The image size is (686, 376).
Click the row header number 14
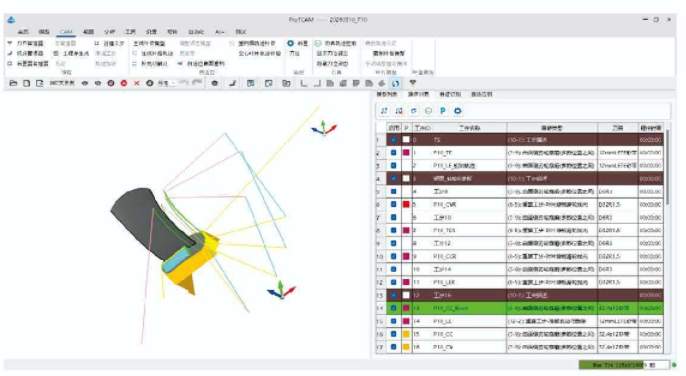pos(380,308)
